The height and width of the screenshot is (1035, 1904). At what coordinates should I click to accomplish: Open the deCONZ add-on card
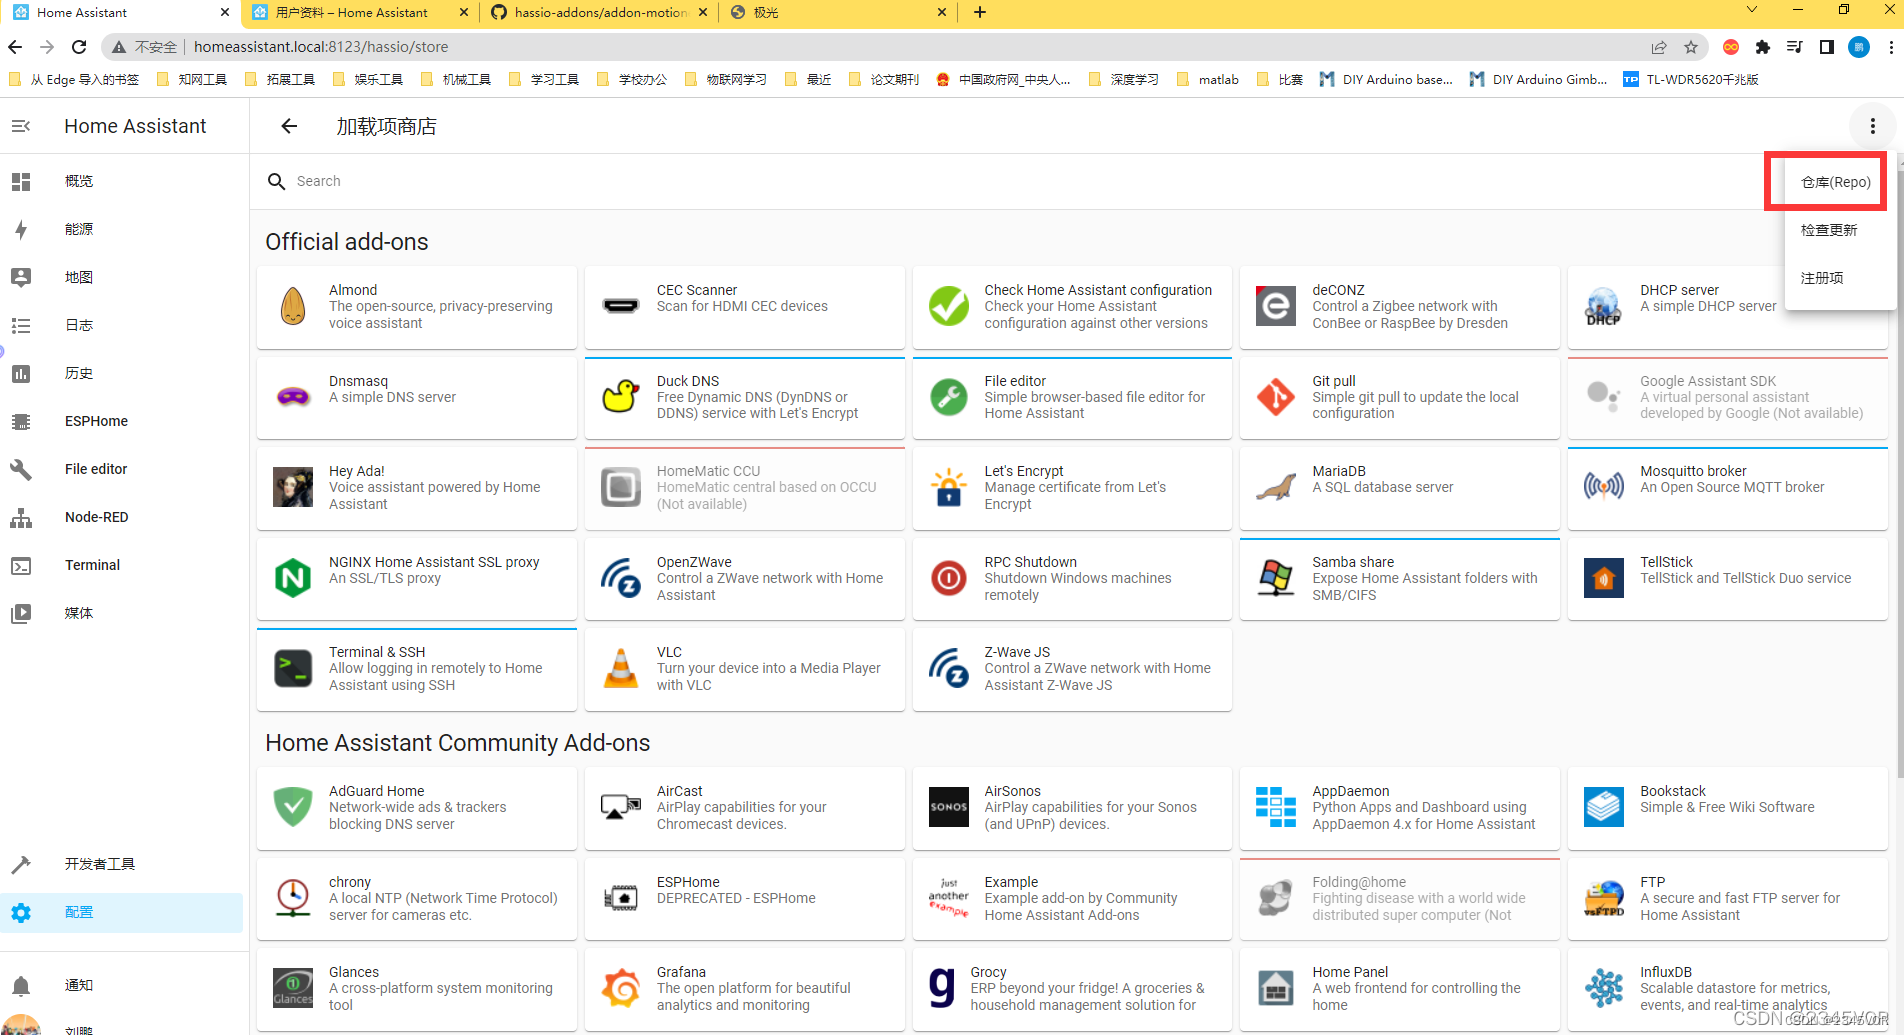[x=1399, y=307]
